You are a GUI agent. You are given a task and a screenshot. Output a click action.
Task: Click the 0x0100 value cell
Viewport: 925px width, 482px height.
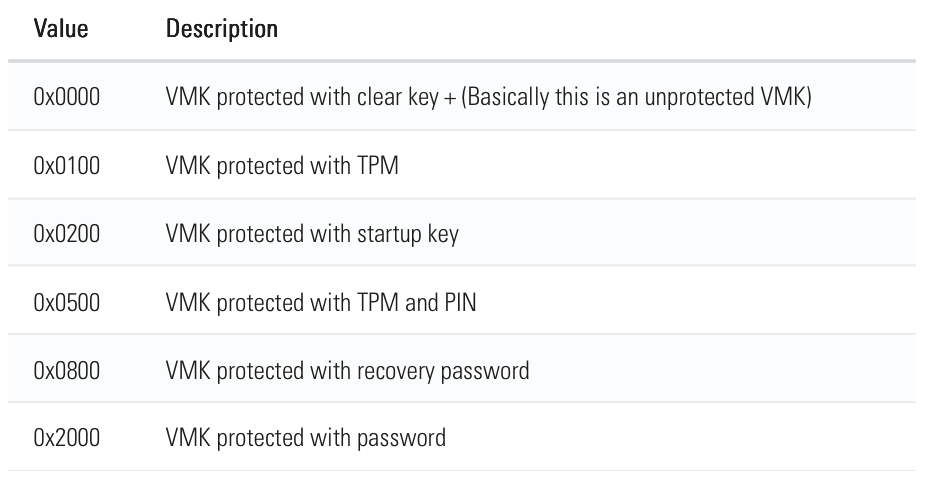pyautogui.click(x=67, y=165)
